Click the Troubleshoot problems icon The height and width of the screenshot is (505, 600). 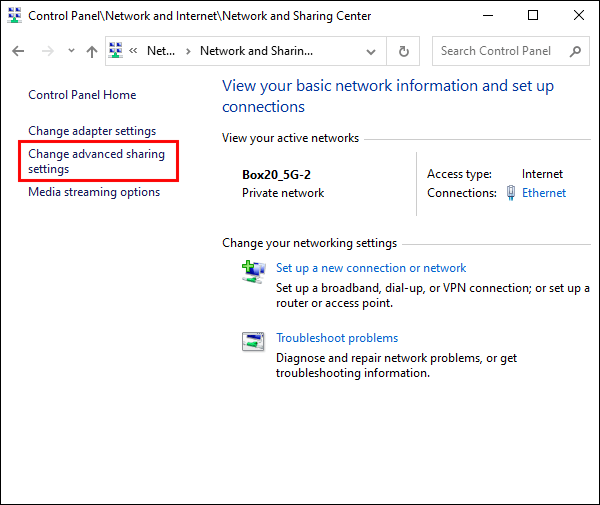pos(253,340)
